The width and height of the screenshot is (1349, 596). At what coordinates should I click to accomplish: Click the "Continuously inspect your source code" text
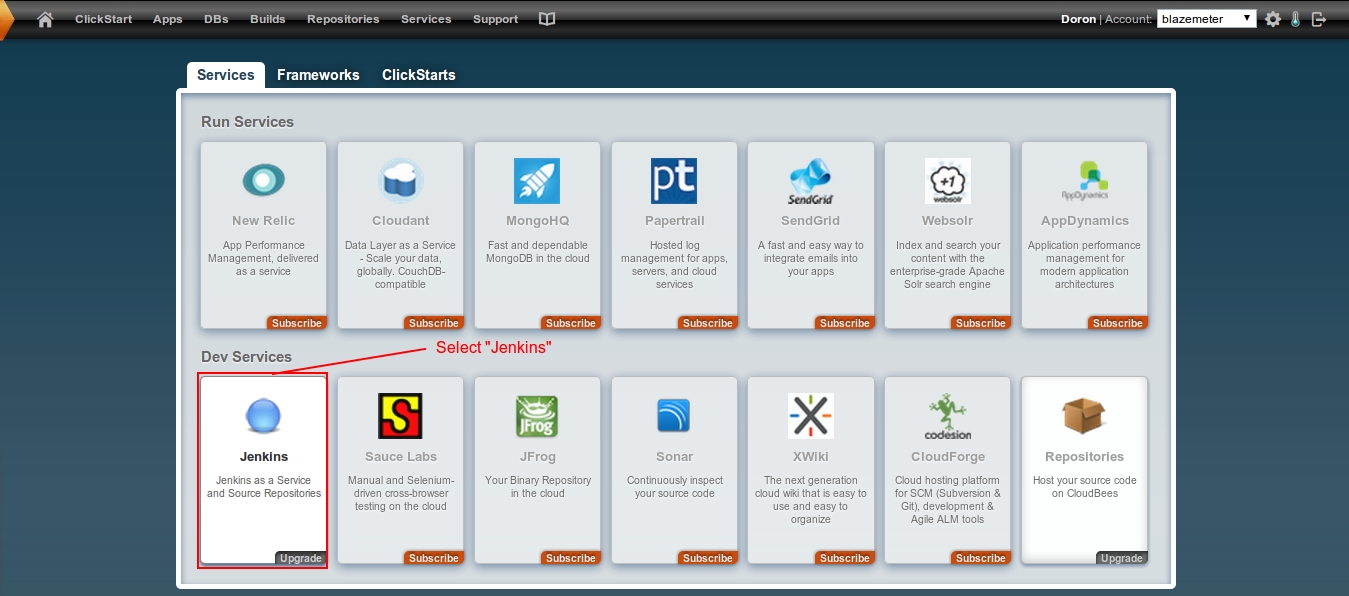pos(675,487)
